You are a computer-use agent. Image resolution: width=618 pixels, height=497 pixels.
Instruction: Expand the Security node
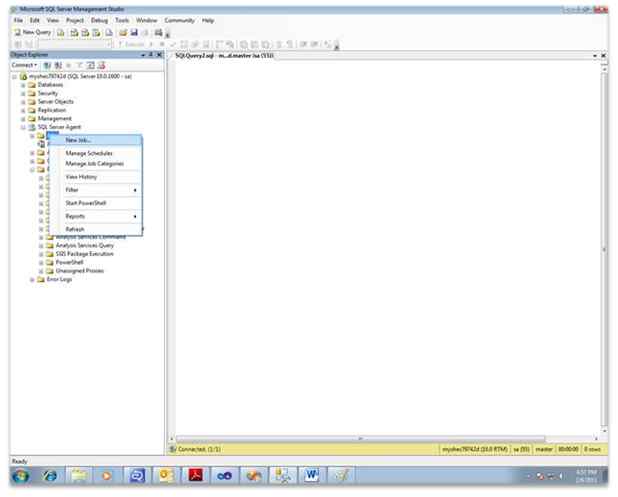[23, 93]
